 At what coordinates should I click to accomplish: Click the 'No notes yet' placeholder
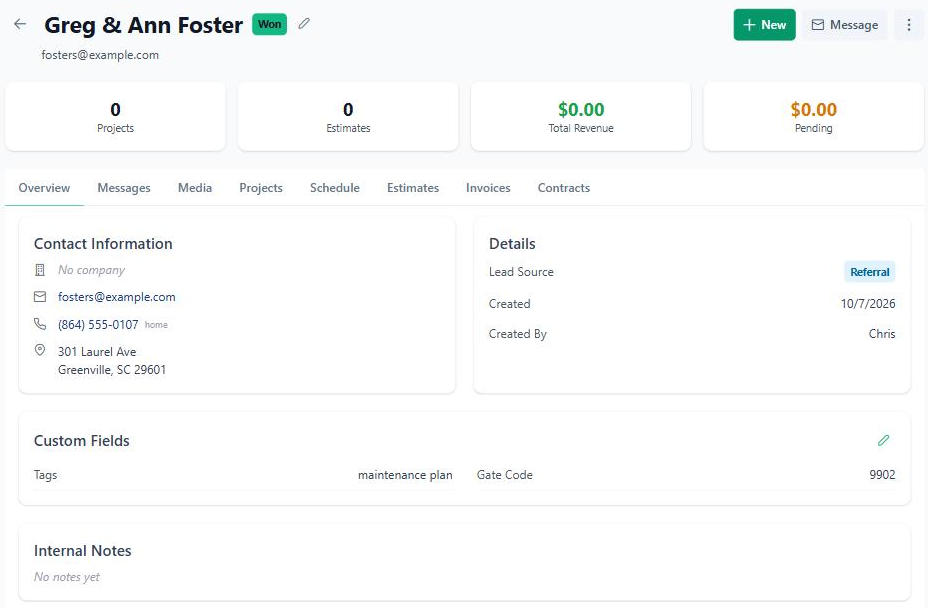[x=67, y=577]
